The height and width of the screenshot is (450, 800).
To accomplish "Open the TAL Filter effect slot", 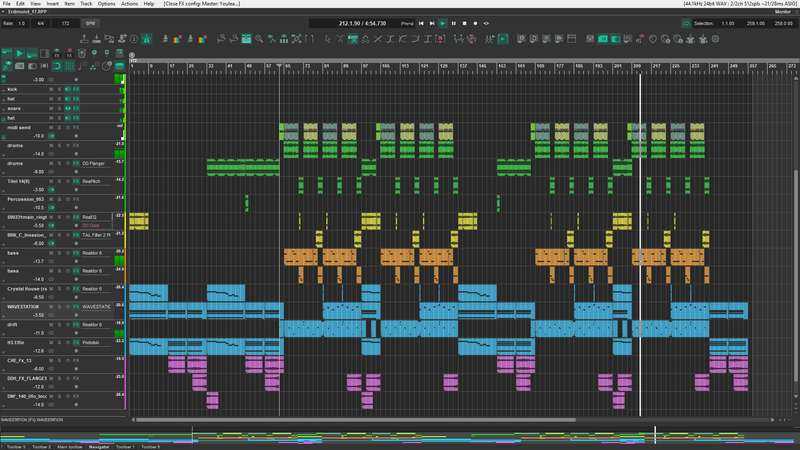I will (x=96, y=235).
